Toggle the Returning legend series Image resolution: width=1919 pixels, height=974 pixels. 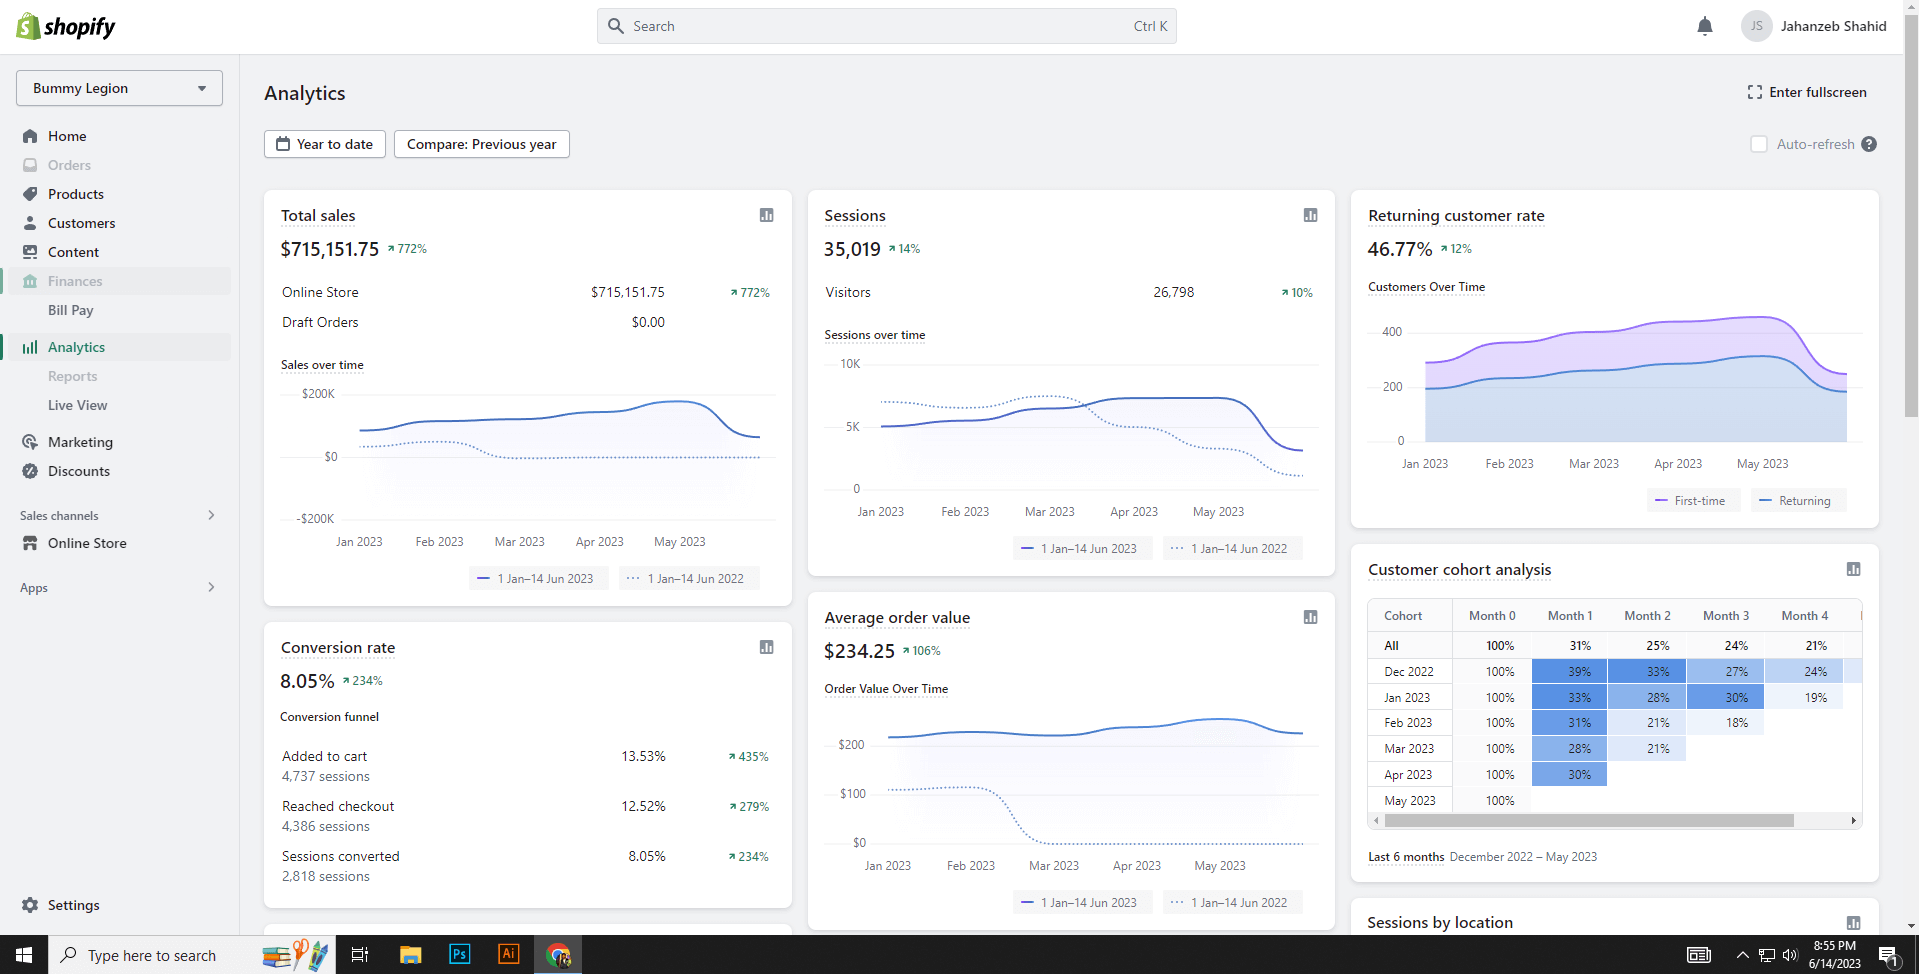point(1798,501)
